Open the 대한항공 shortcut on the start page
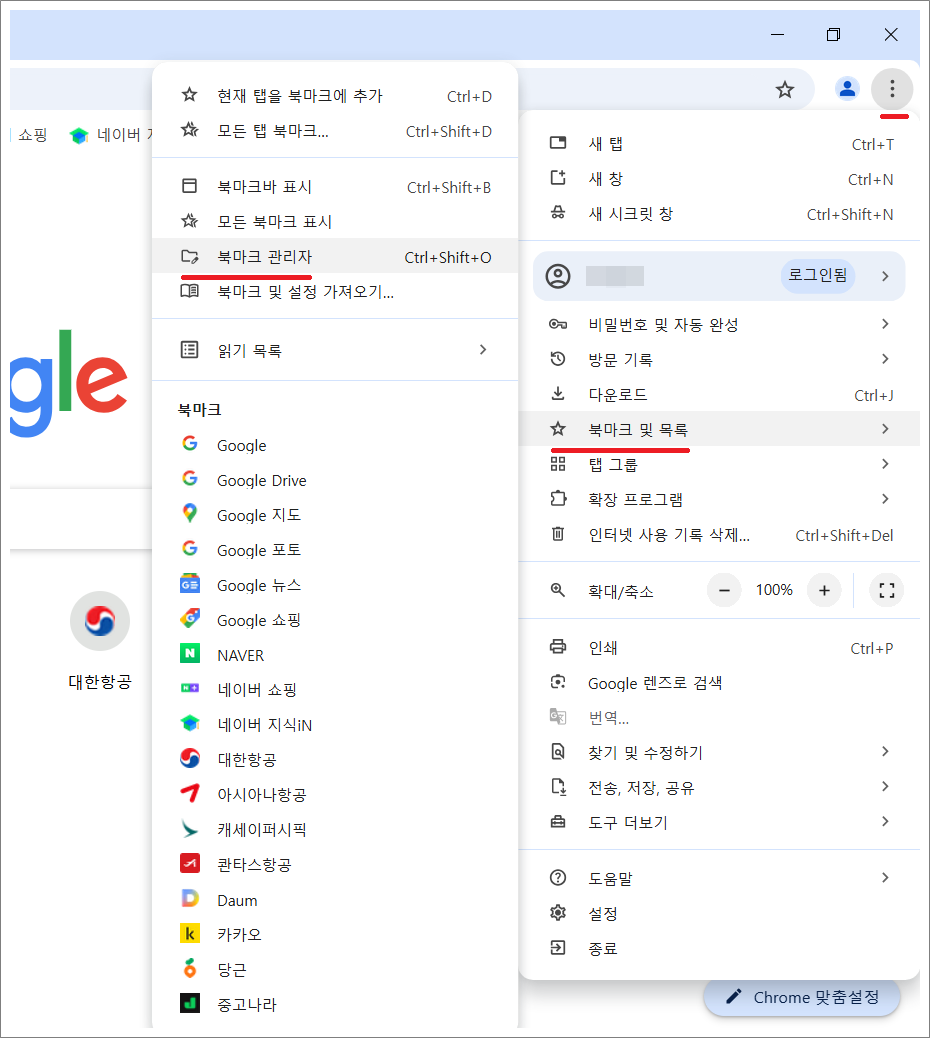This screenshot has width=930, height=1038. pyautogui.click(x=99, y=620)
